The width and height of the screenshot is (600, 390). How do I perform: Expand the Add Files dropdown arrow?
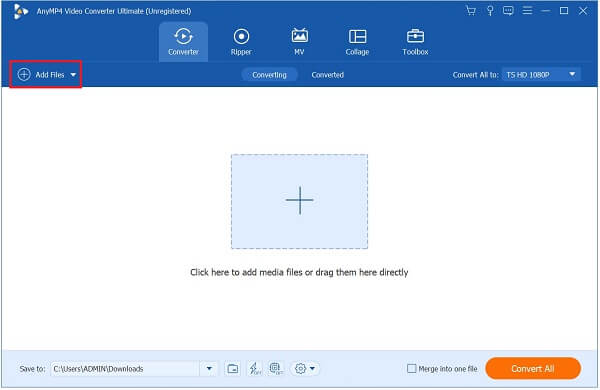click(x=73, y=75)
